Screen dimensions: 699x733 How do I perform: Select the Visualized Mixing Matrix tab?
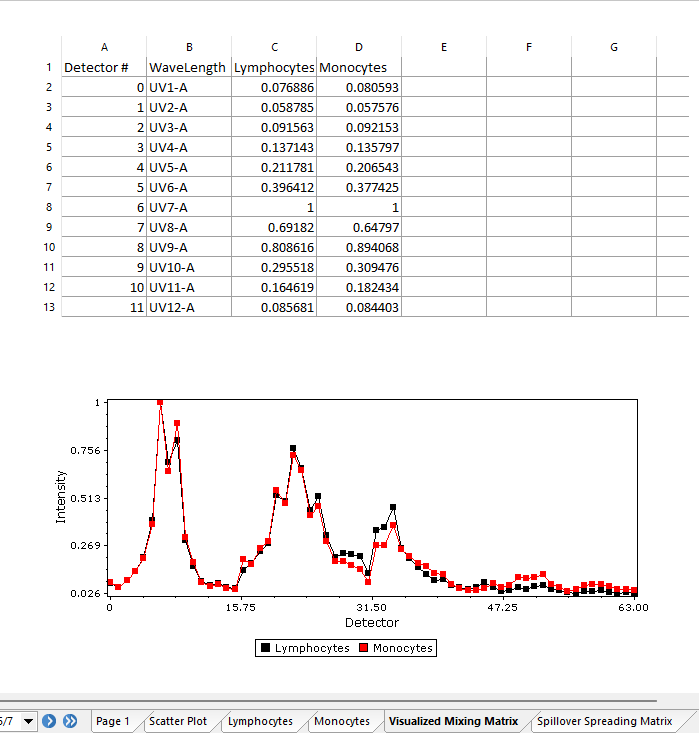tap(454, 721)
